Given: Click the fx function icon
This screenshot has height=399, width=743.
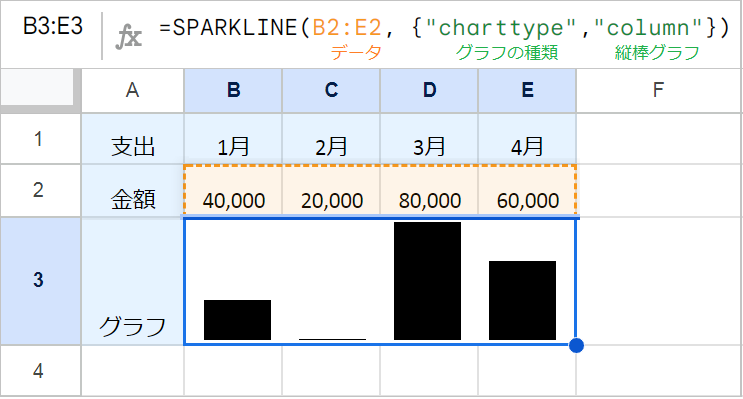Looking at the screenshot, I should click(x=129, y=36).
